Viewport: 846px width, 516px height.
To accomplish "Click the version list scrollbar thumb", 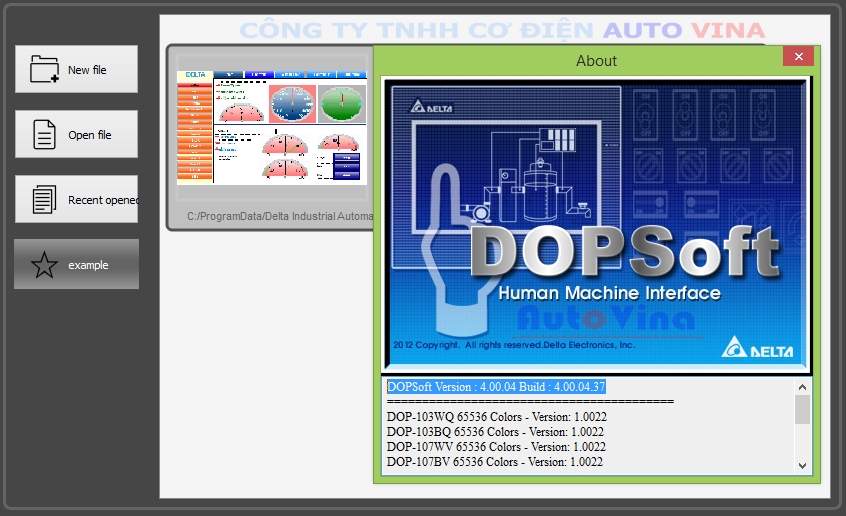I will pos(802,410).
